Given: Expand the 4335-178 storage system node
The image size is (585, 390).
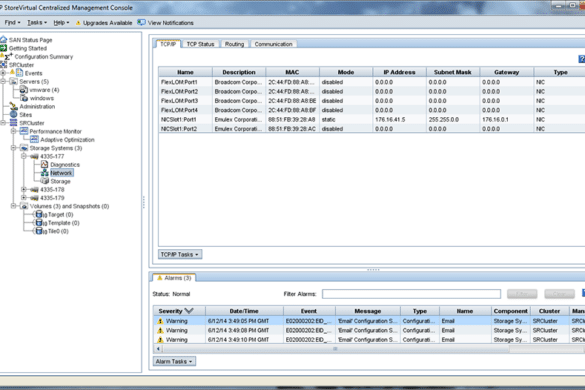Looking at the screenshot, I should coord(24,189).
